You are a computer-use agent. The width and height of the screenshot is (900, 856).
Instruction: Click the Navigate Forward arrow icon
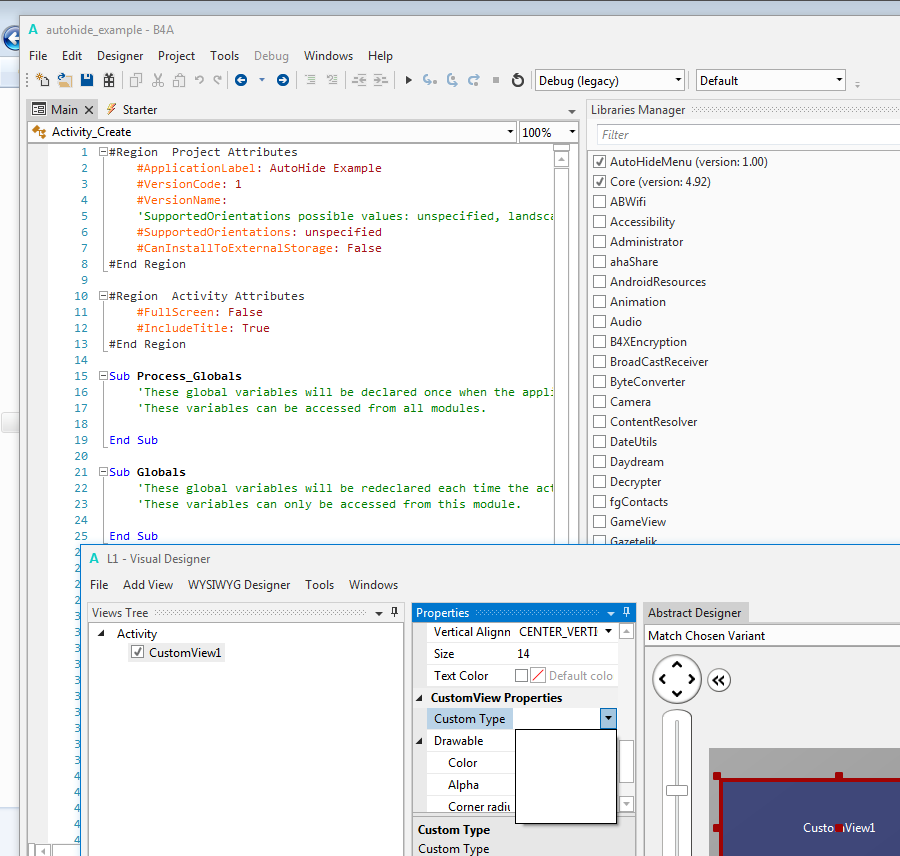(283, 80)
